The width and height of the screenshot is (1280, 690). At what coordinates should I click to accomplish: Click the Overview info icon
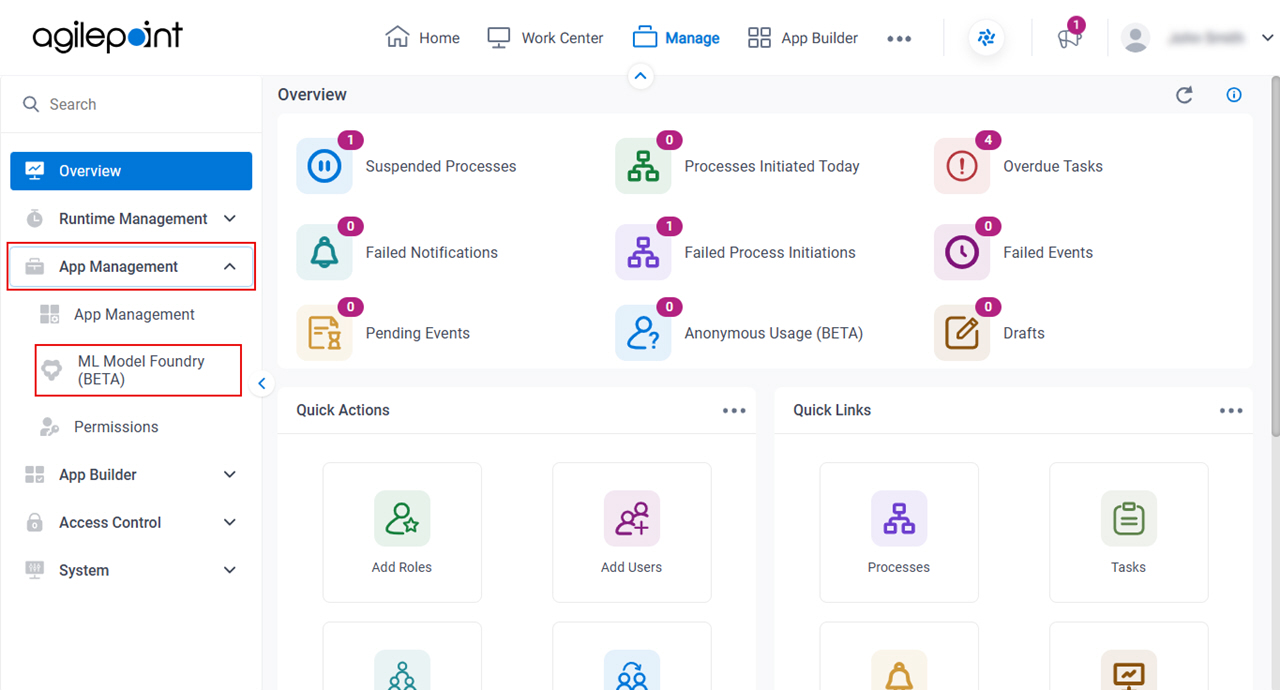pos(1234,95)
